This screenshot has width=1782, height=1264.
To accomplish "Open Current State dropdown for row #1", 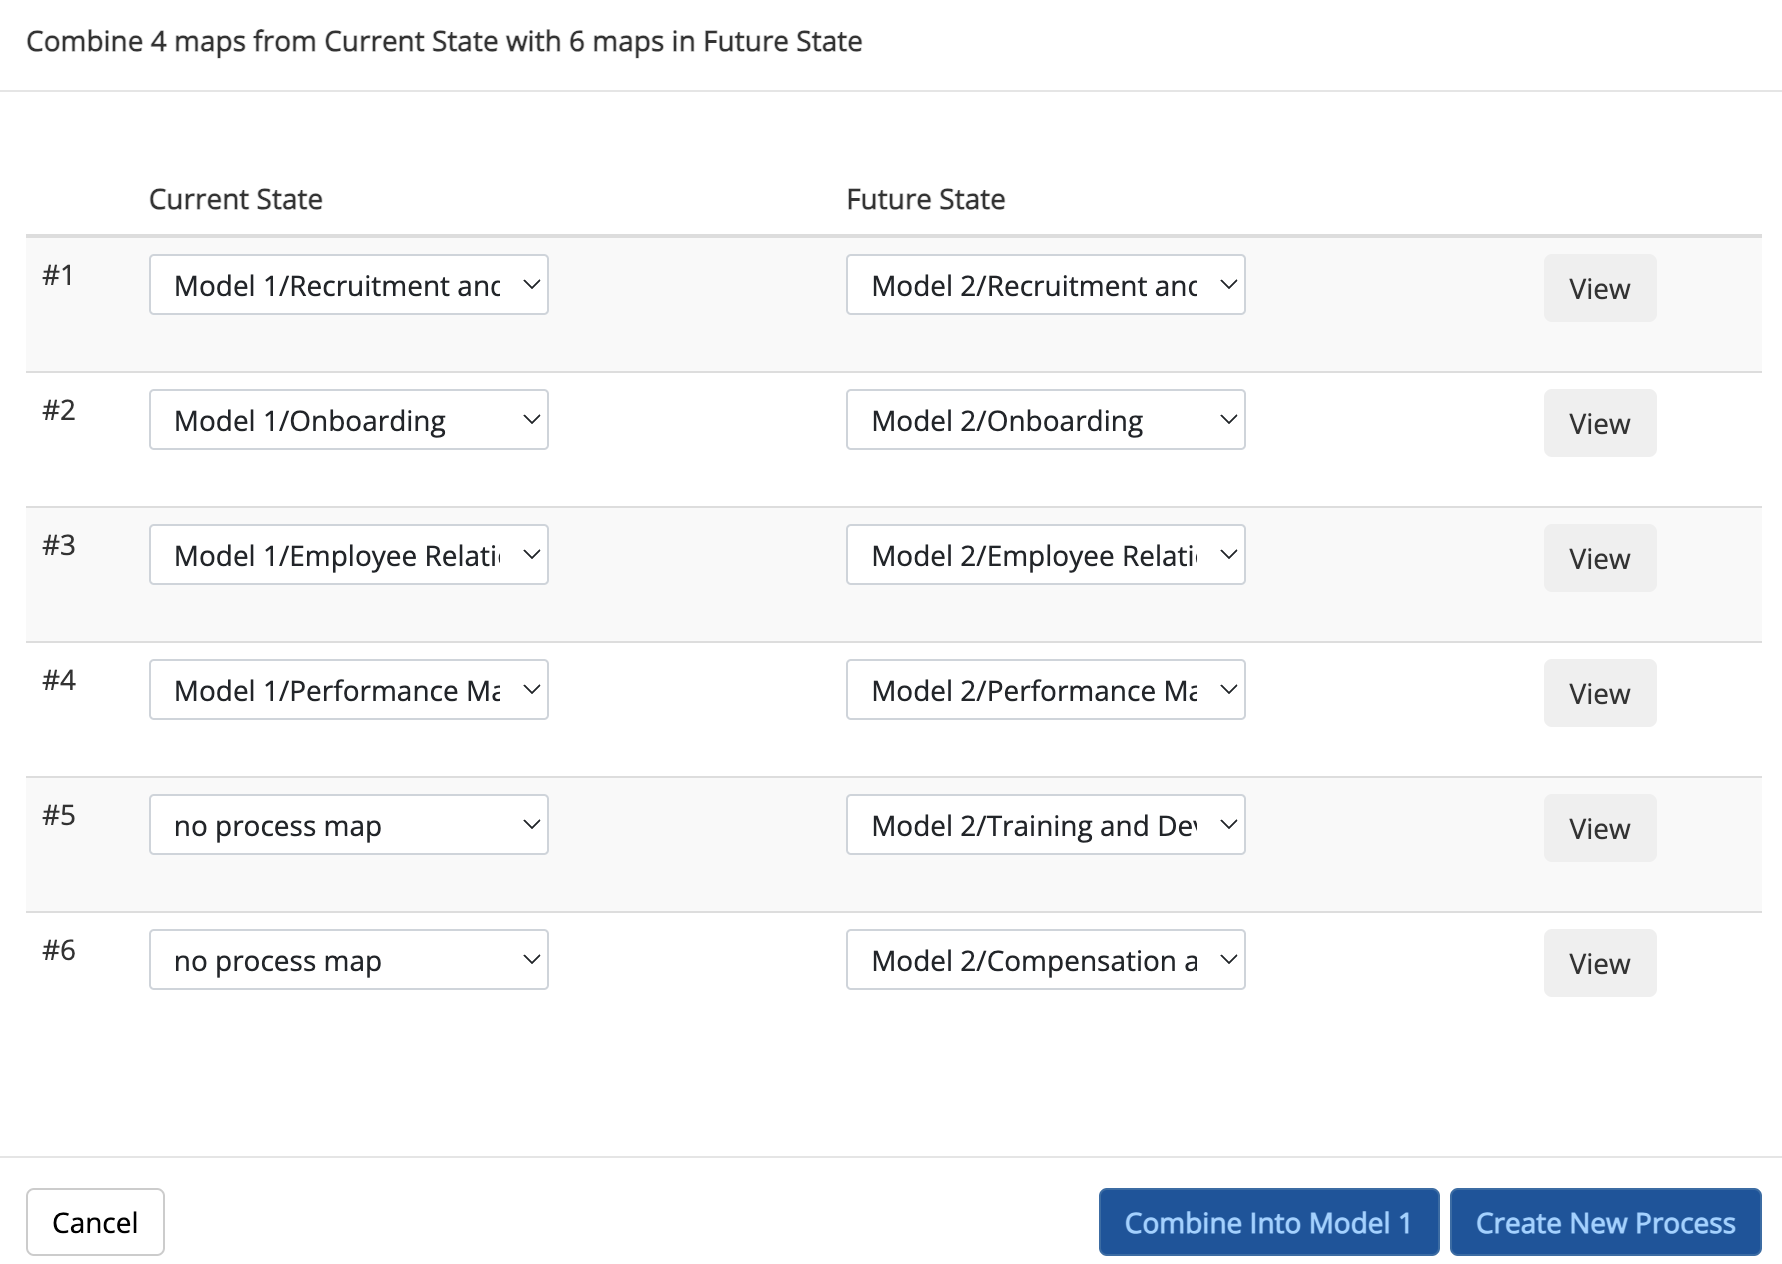I will (348, 285).
